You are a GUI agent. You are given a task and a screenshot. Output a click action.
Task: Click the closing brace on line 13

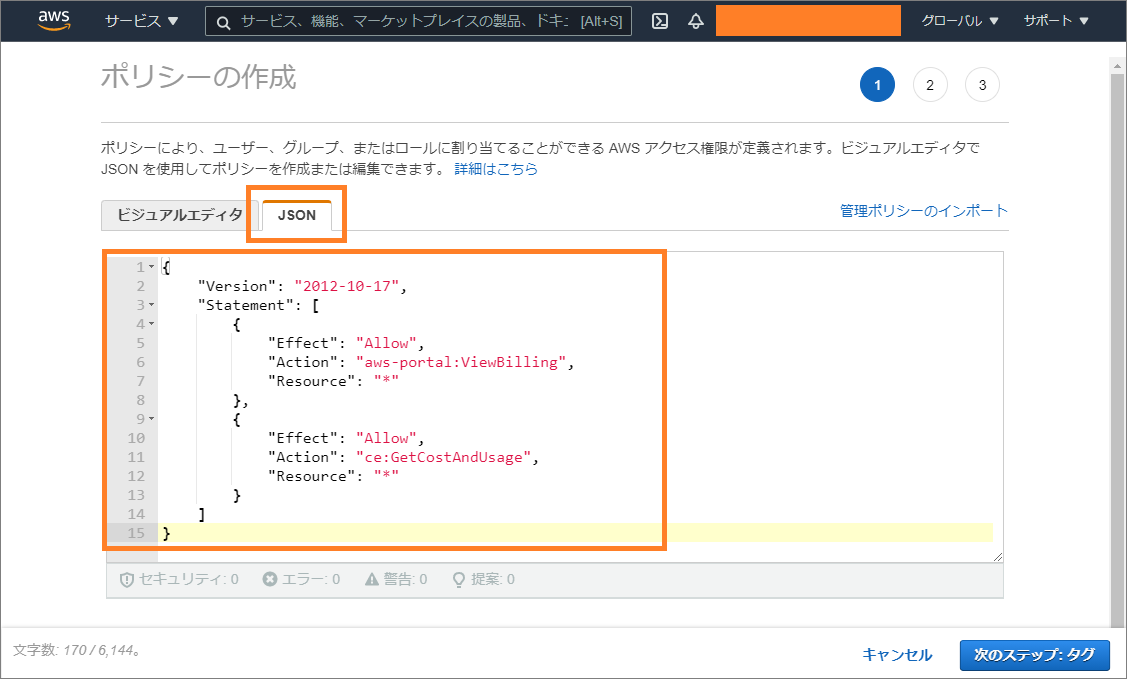(x=237, y=495)
